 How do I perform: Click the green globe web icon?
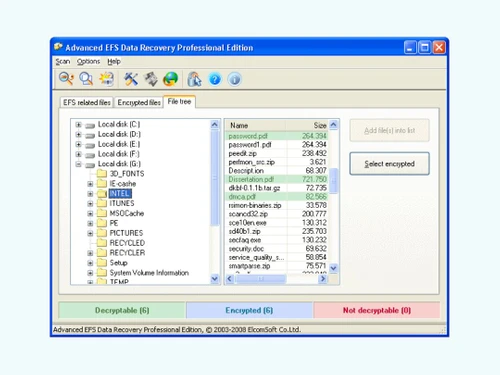click(171, 79)
